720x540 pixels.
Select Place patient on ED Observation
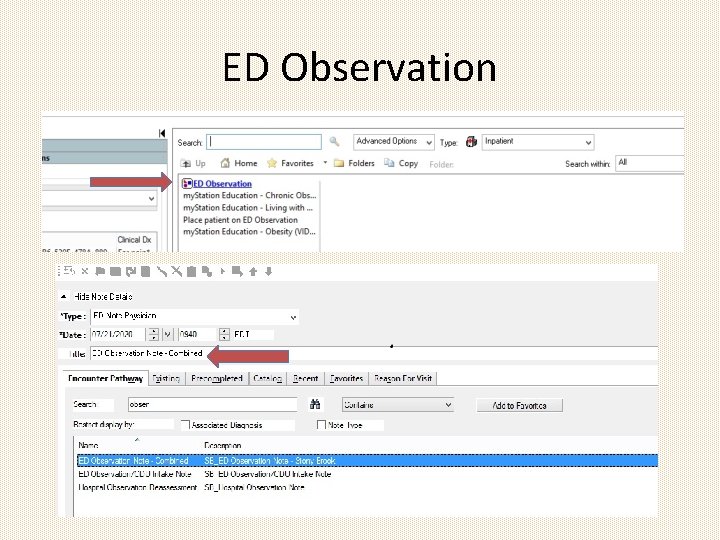240,220
